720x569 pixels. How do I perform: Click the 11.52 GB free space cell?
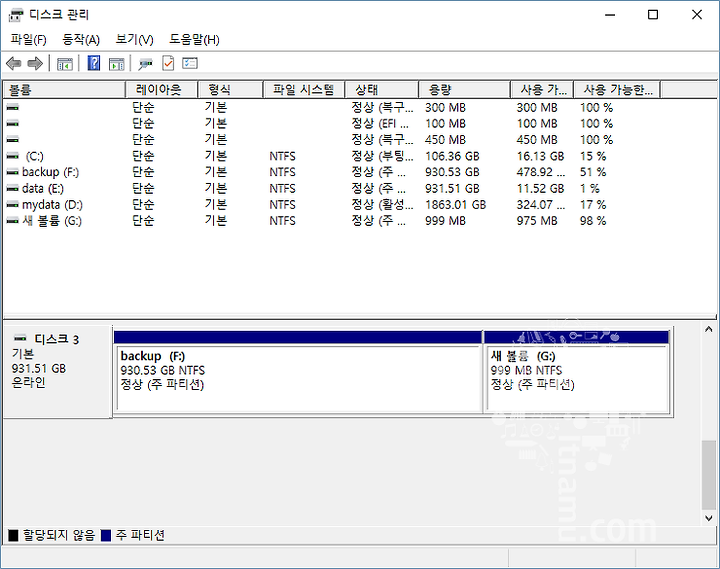pyautogui.click(x=540, y=188)
